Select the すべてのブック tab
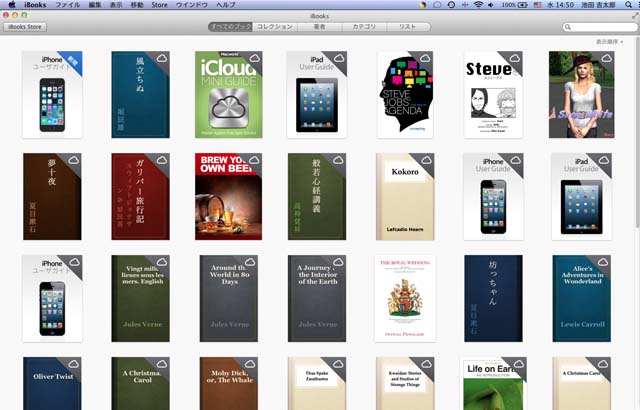This screenshot has height=410, width=640. coord(230,27)
